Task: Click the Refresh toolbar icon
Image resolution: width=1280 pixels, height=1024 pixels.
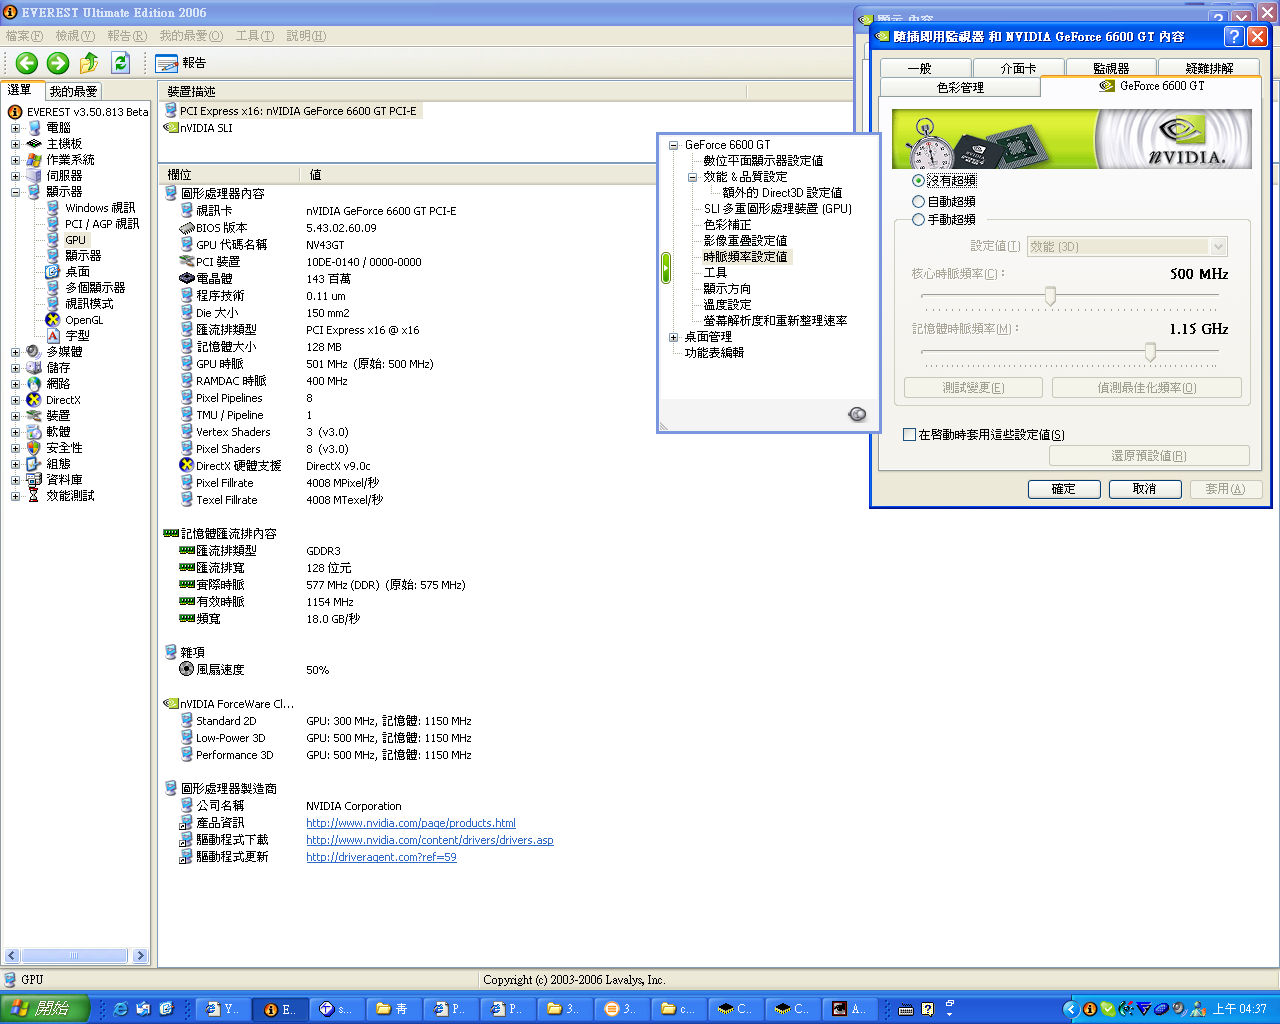Action: point(120,63)
